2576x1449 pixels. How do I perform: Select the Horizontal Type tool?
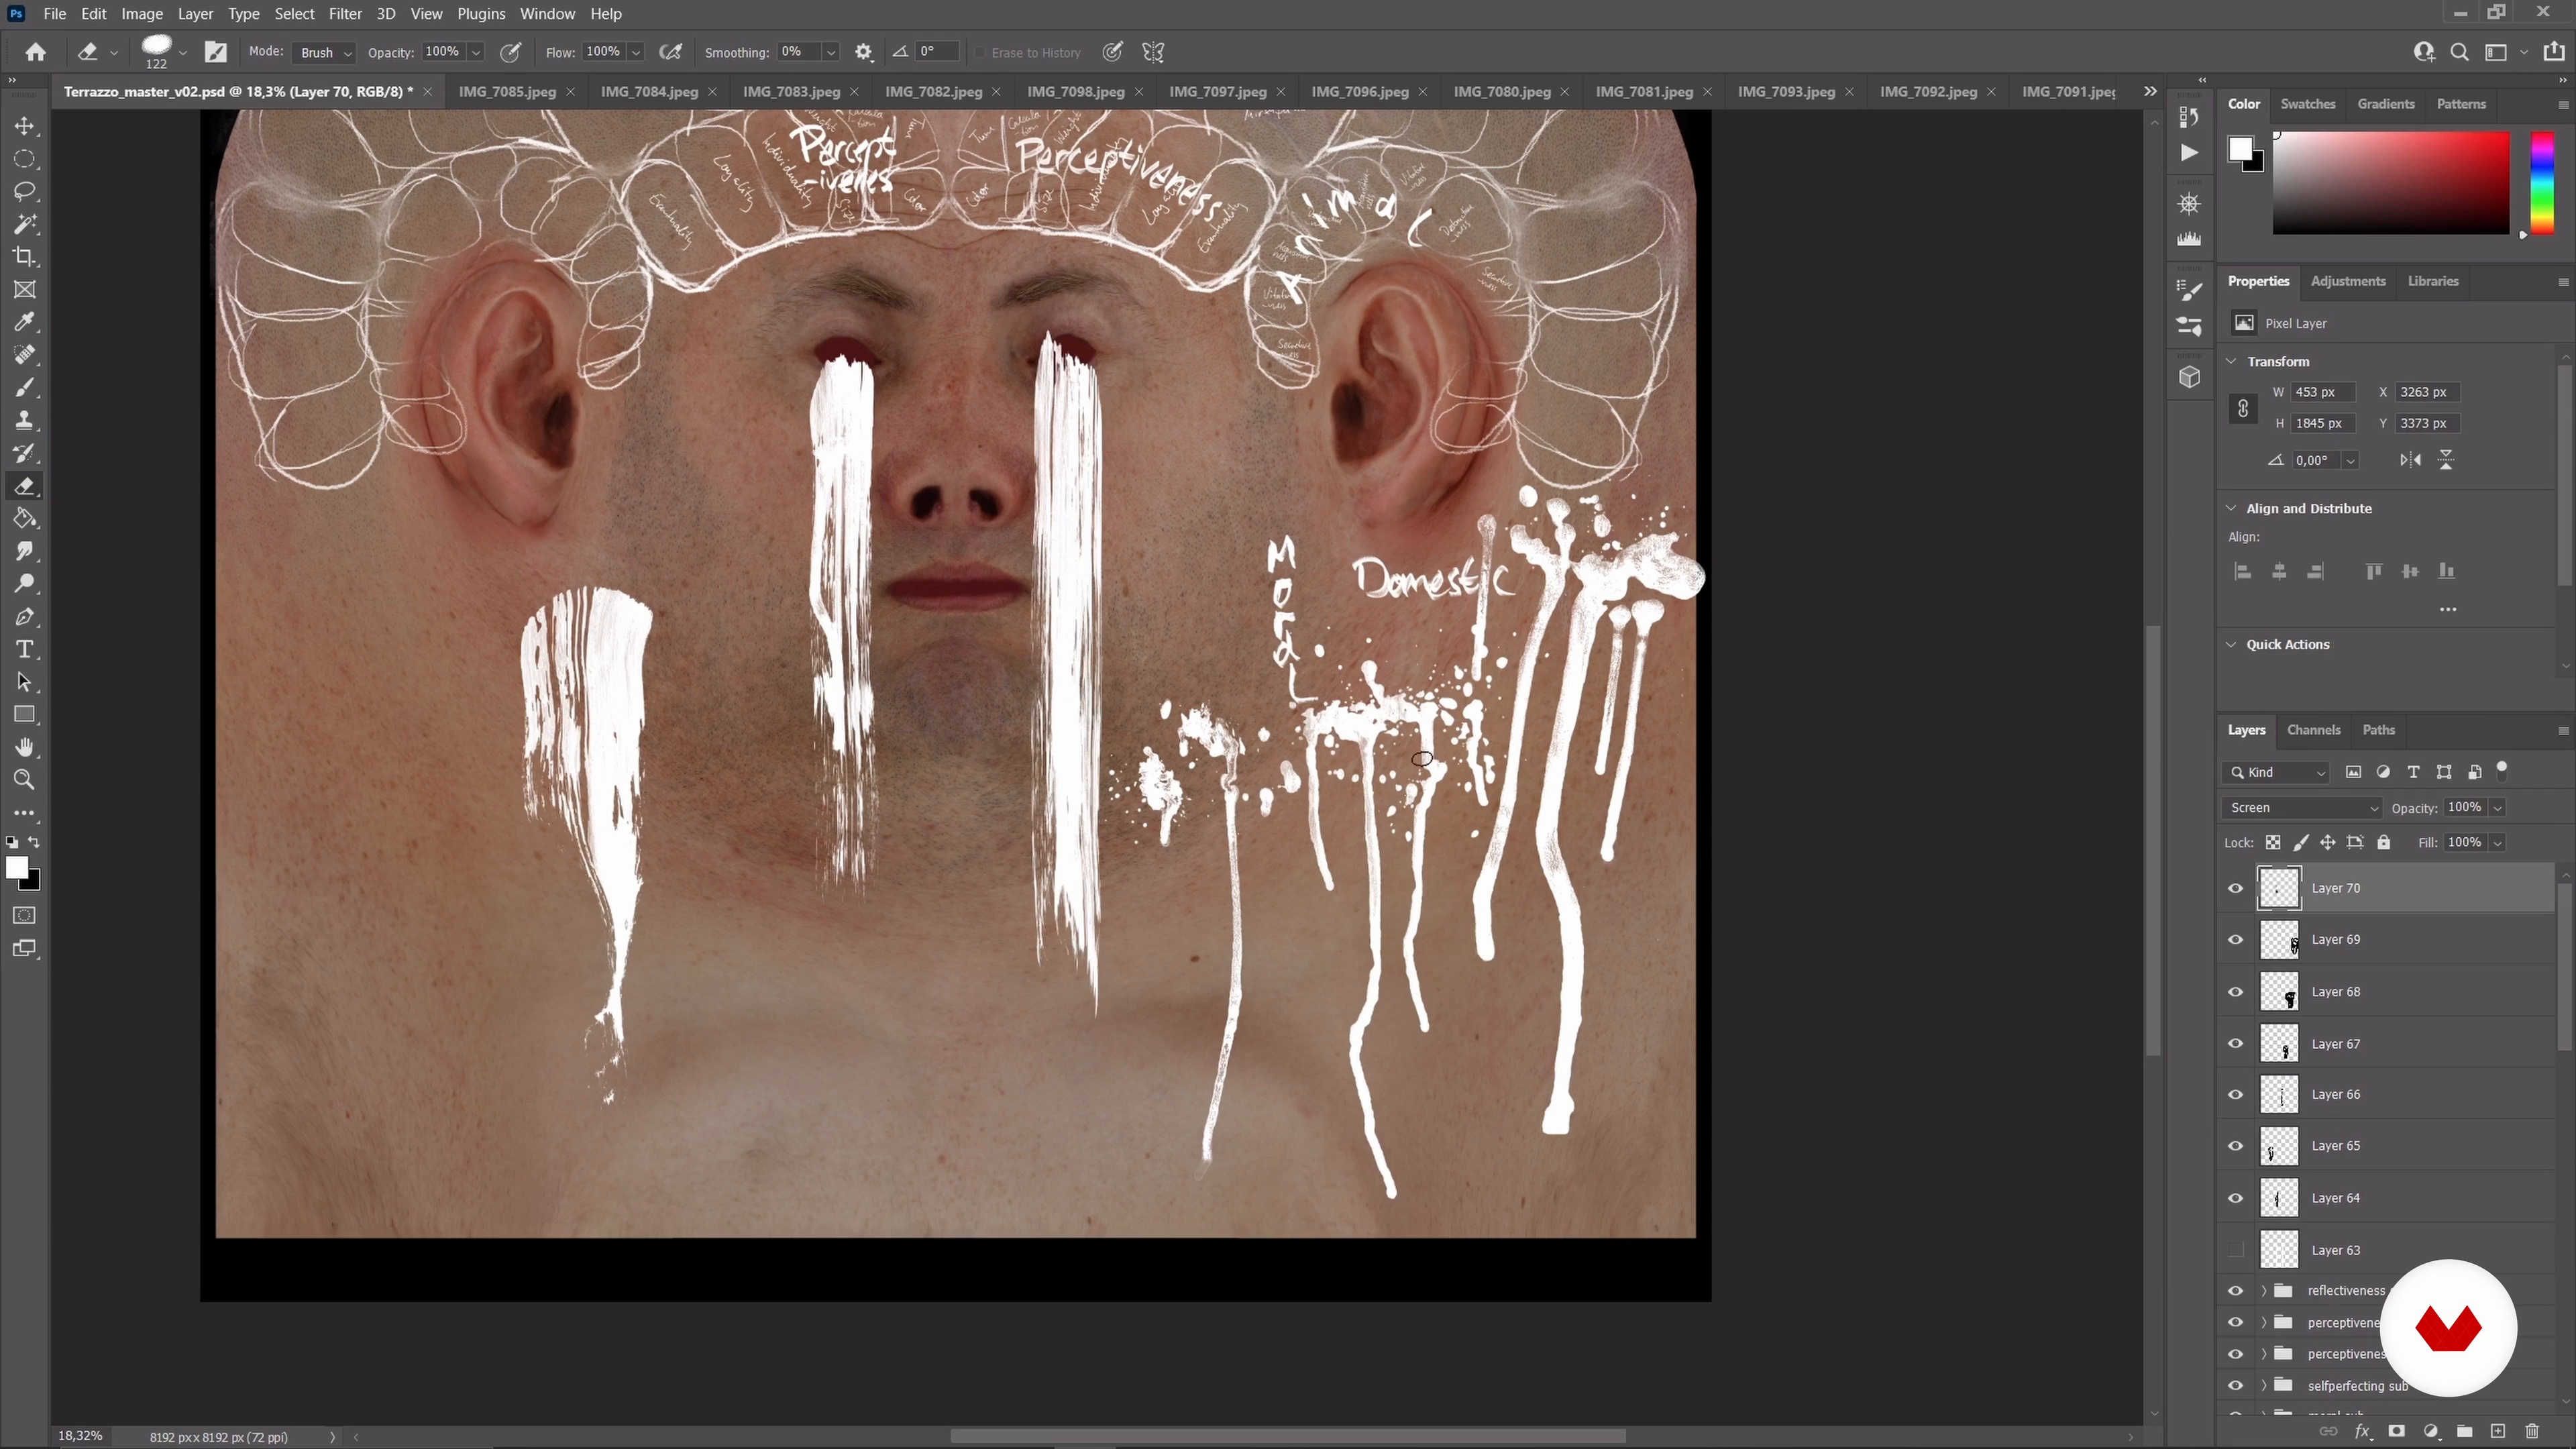click(x=25, y=650)
